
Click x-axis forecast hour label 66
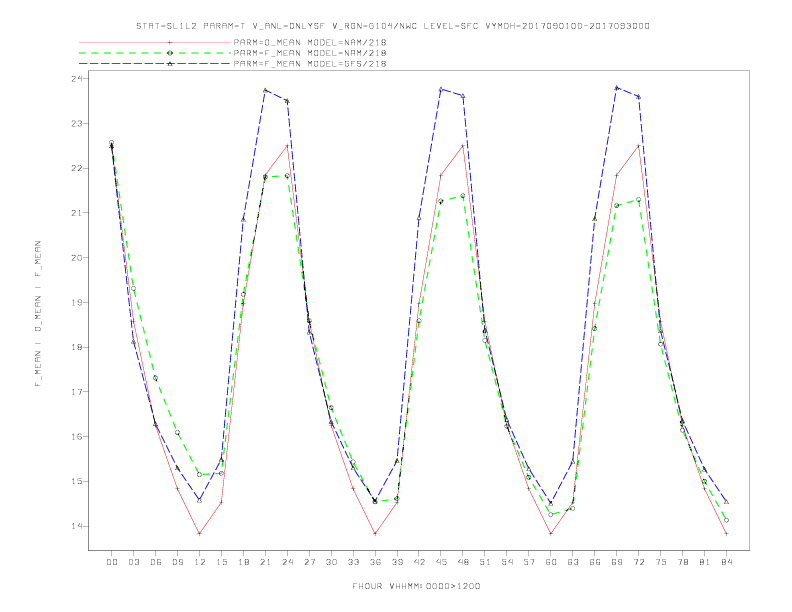pyautogui.click(x=595, y=562)
